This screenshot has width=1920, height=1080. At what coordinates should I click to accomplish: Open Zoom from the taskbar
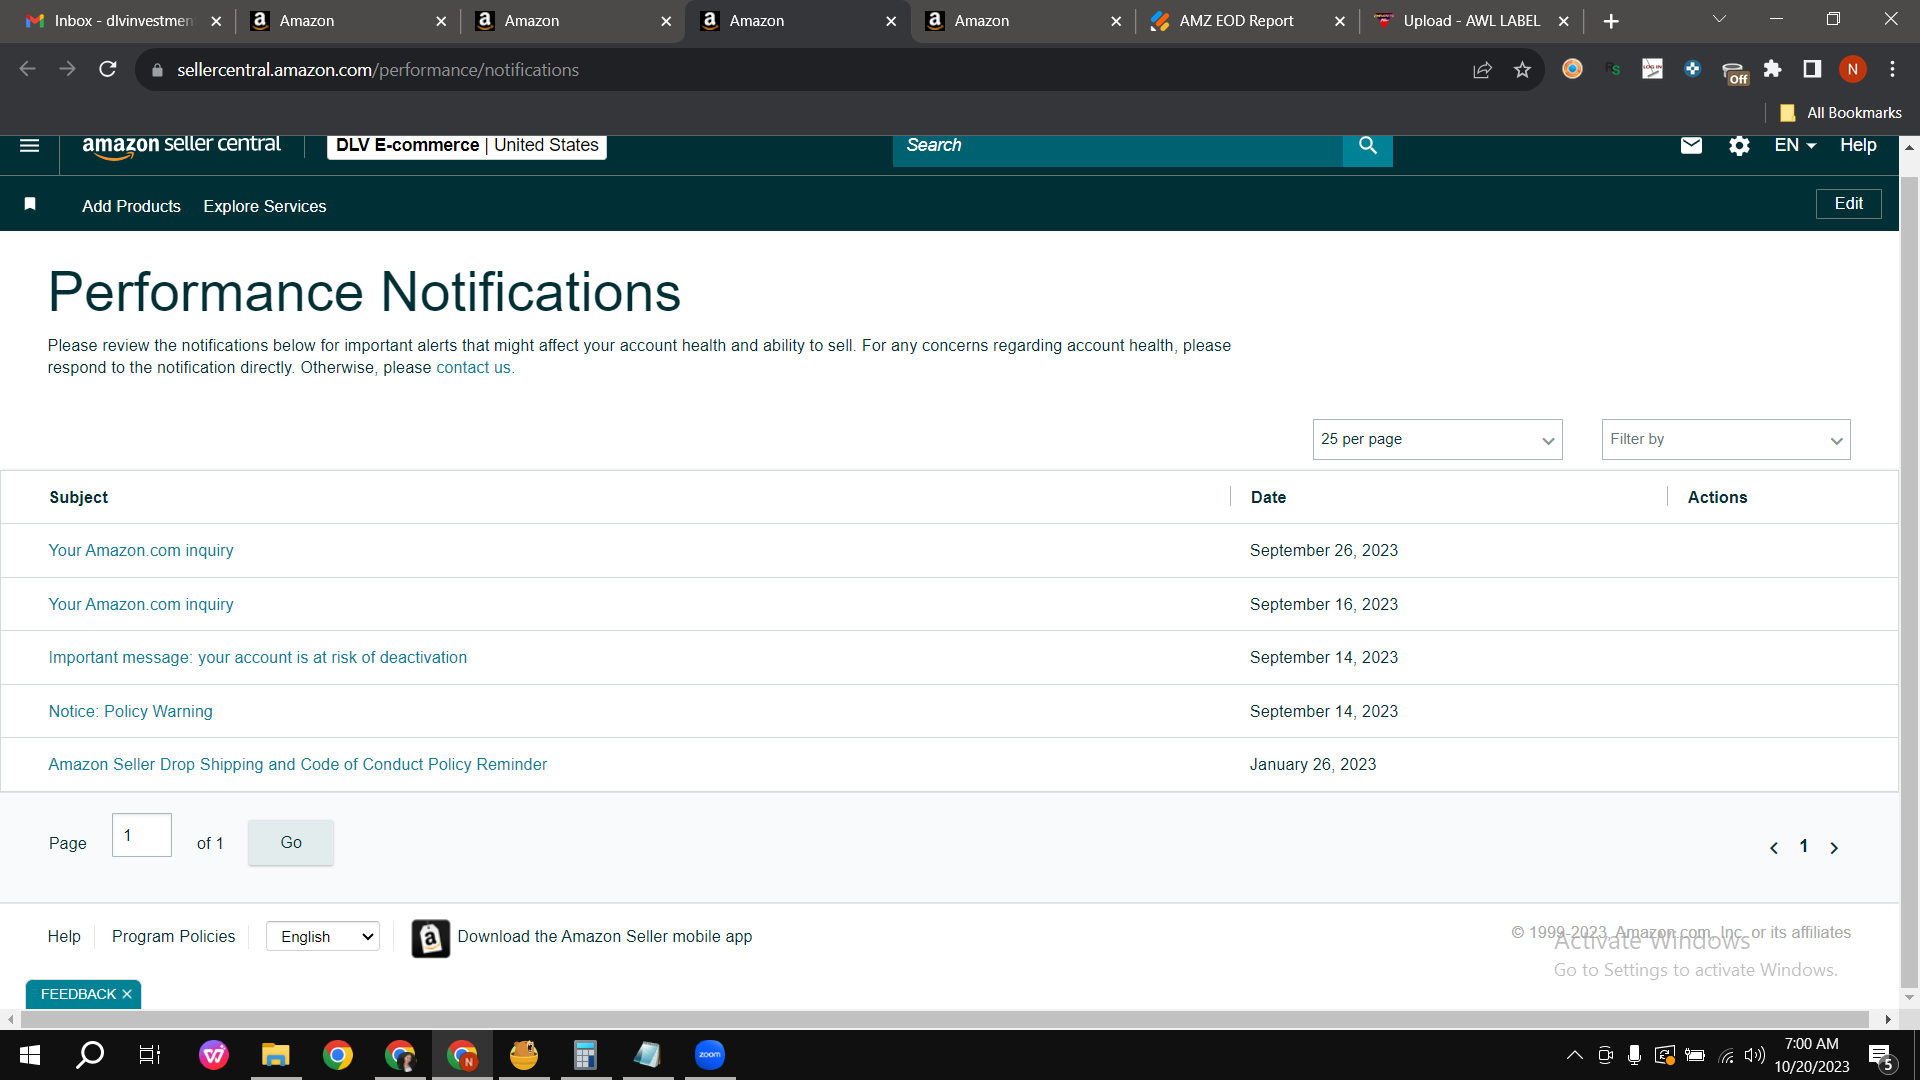point(709,1054)
